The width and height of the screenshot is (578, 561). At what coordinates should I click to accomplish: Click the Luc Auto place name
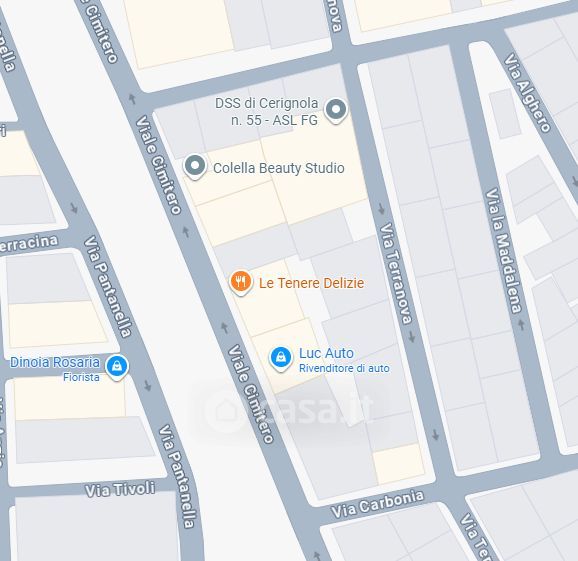pyautogui.click(x=326, y=353)
